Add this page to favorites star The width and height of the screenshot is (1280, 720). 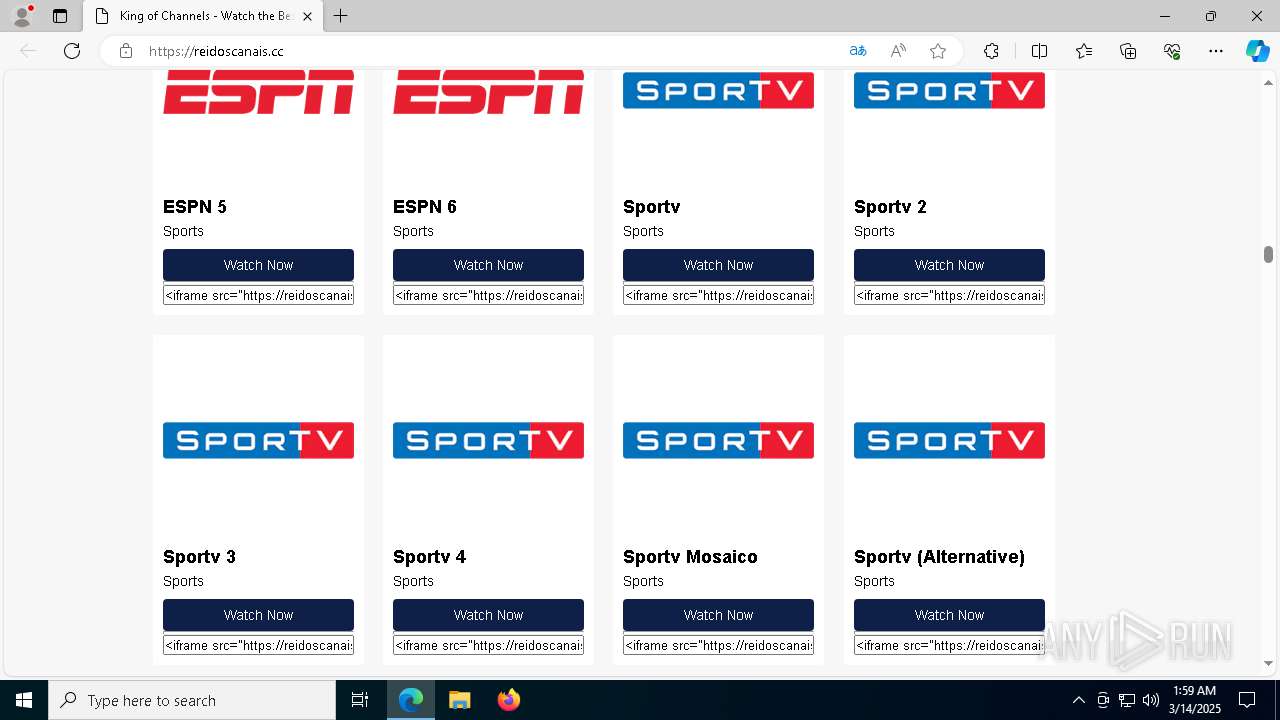click(938, 51)
